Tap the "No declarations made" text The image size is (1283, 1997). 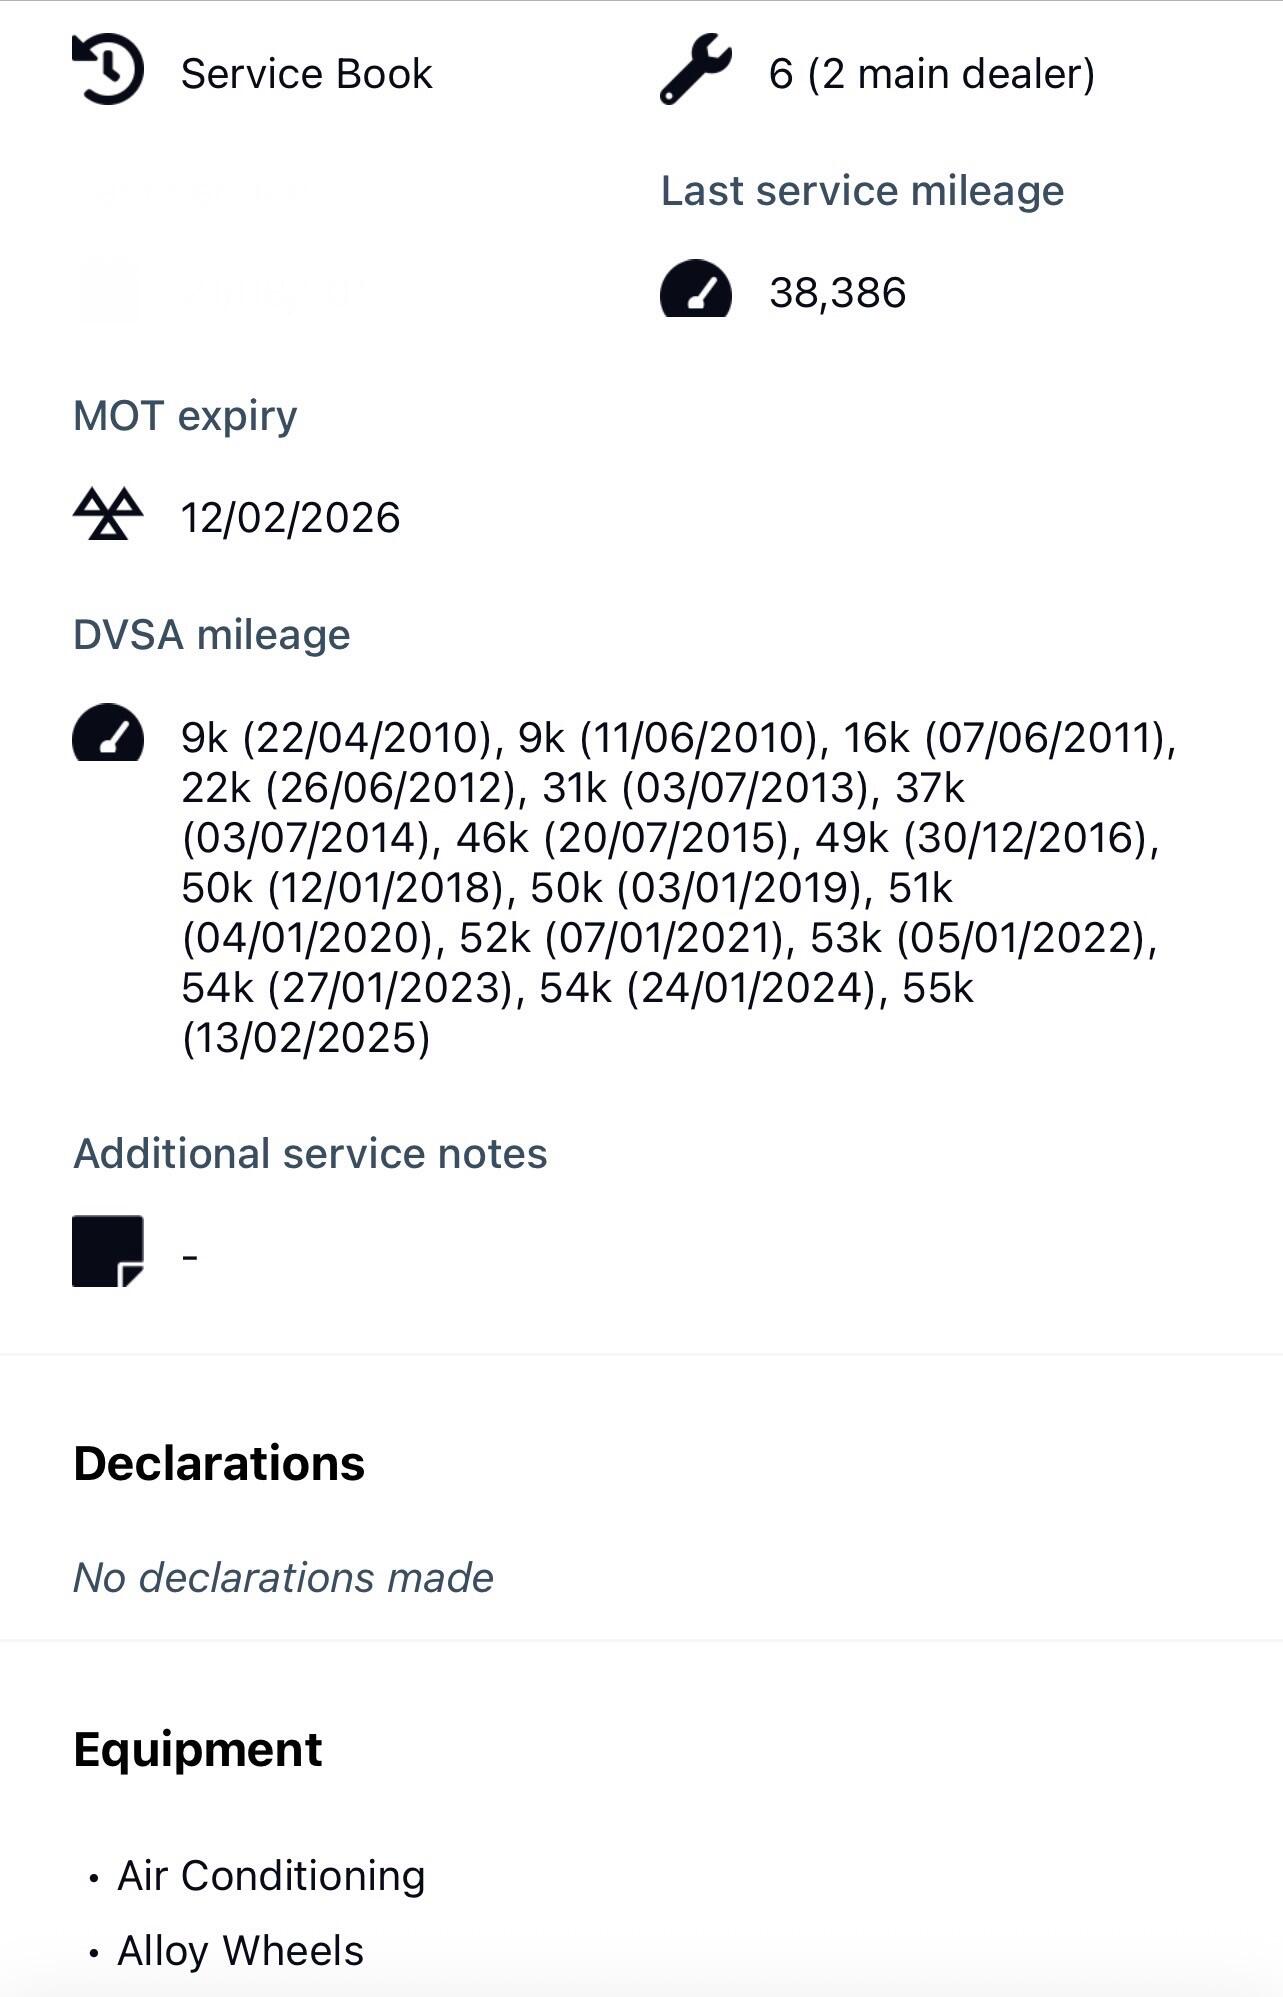click(x=283, y=1578)
